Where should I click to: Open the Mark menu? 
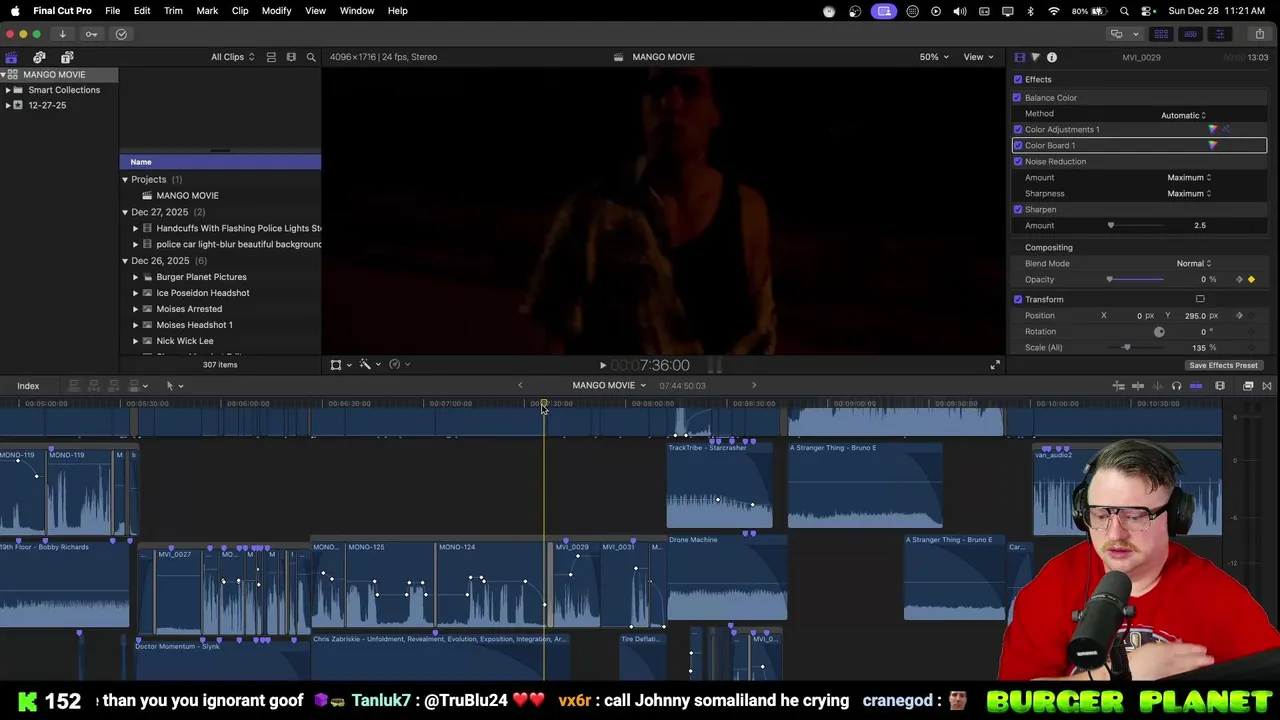[207, 11]
